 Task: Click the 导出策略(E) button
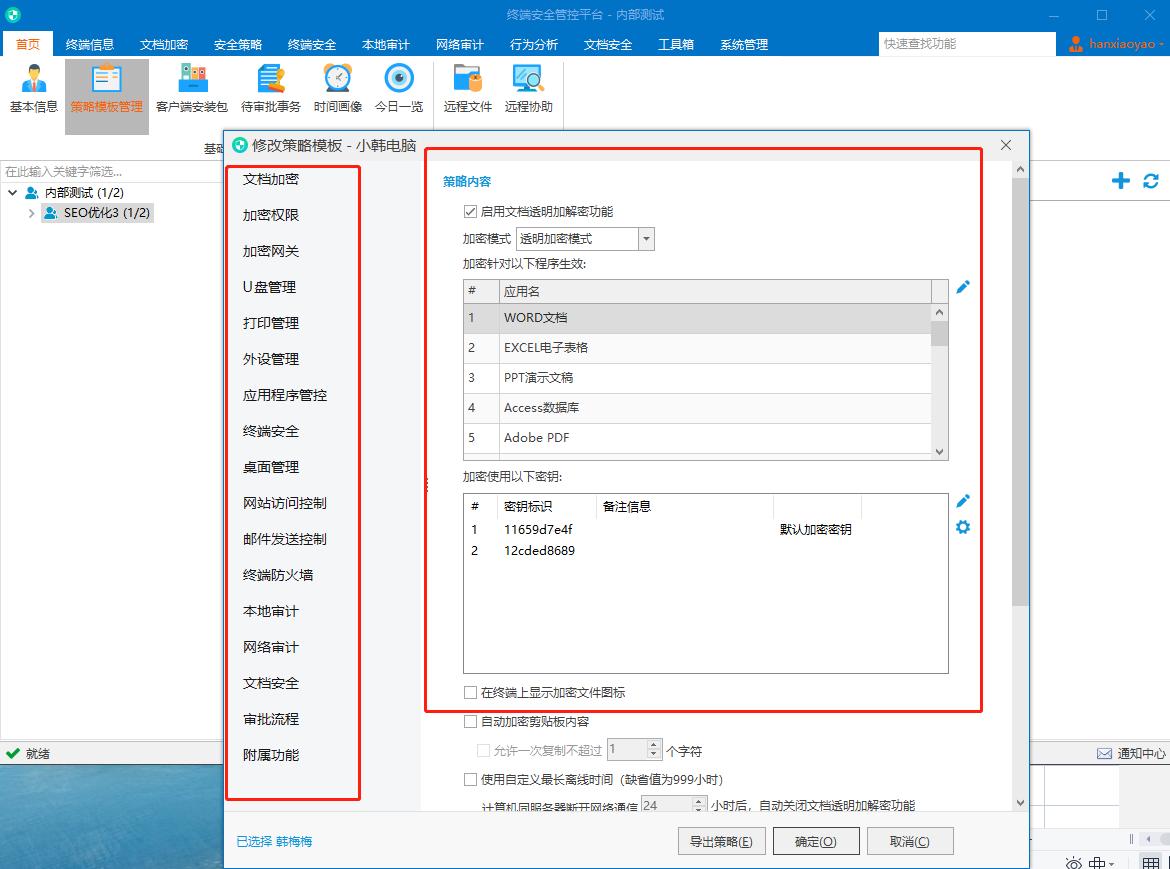pos(721,841)
